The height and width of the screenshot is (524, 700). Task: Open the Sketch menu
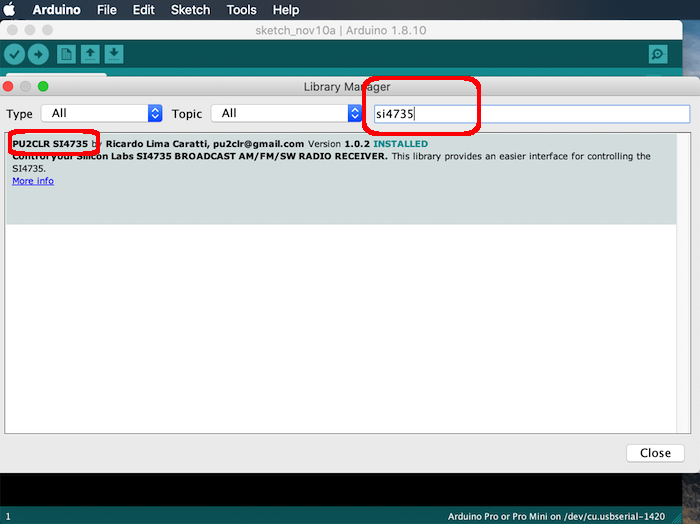click(190, 9)
